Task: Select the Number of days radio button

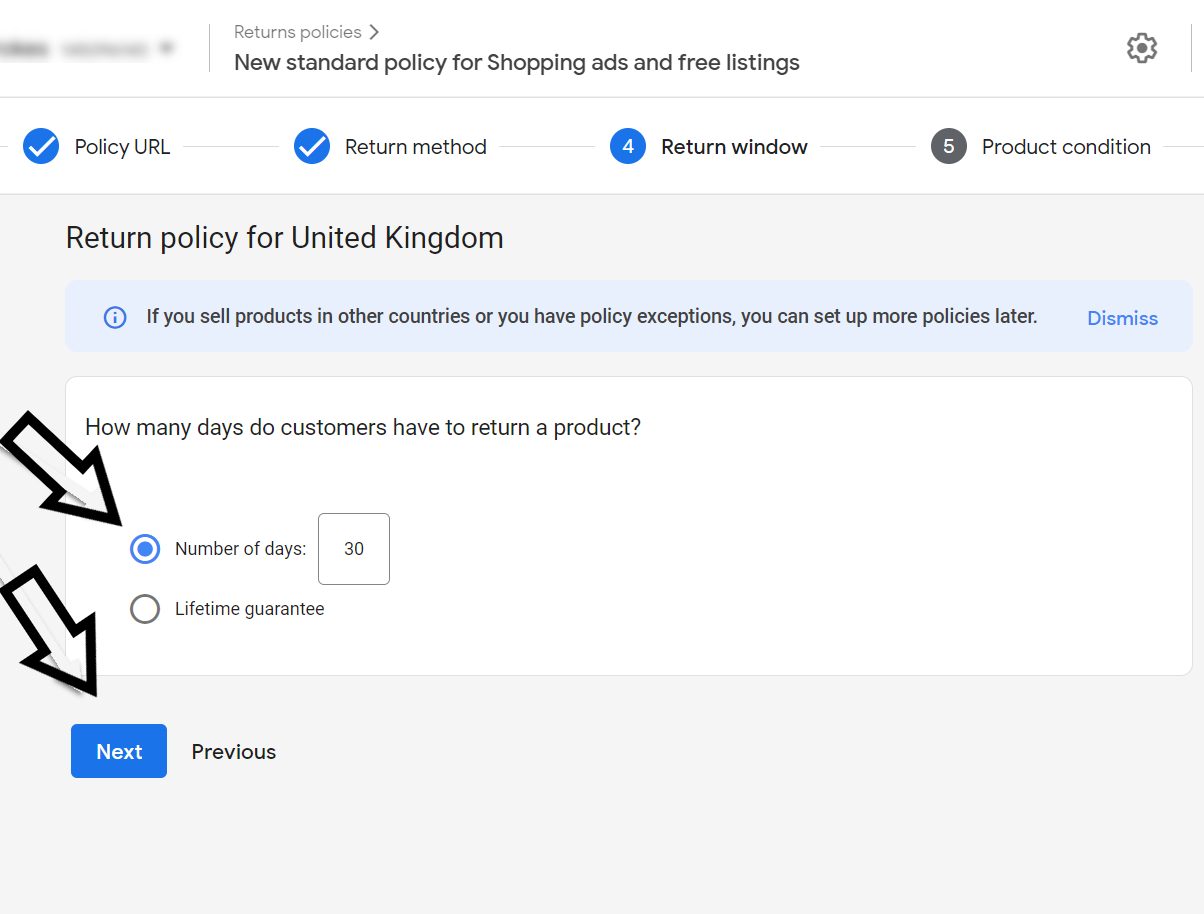Action: tap(145, 548)
